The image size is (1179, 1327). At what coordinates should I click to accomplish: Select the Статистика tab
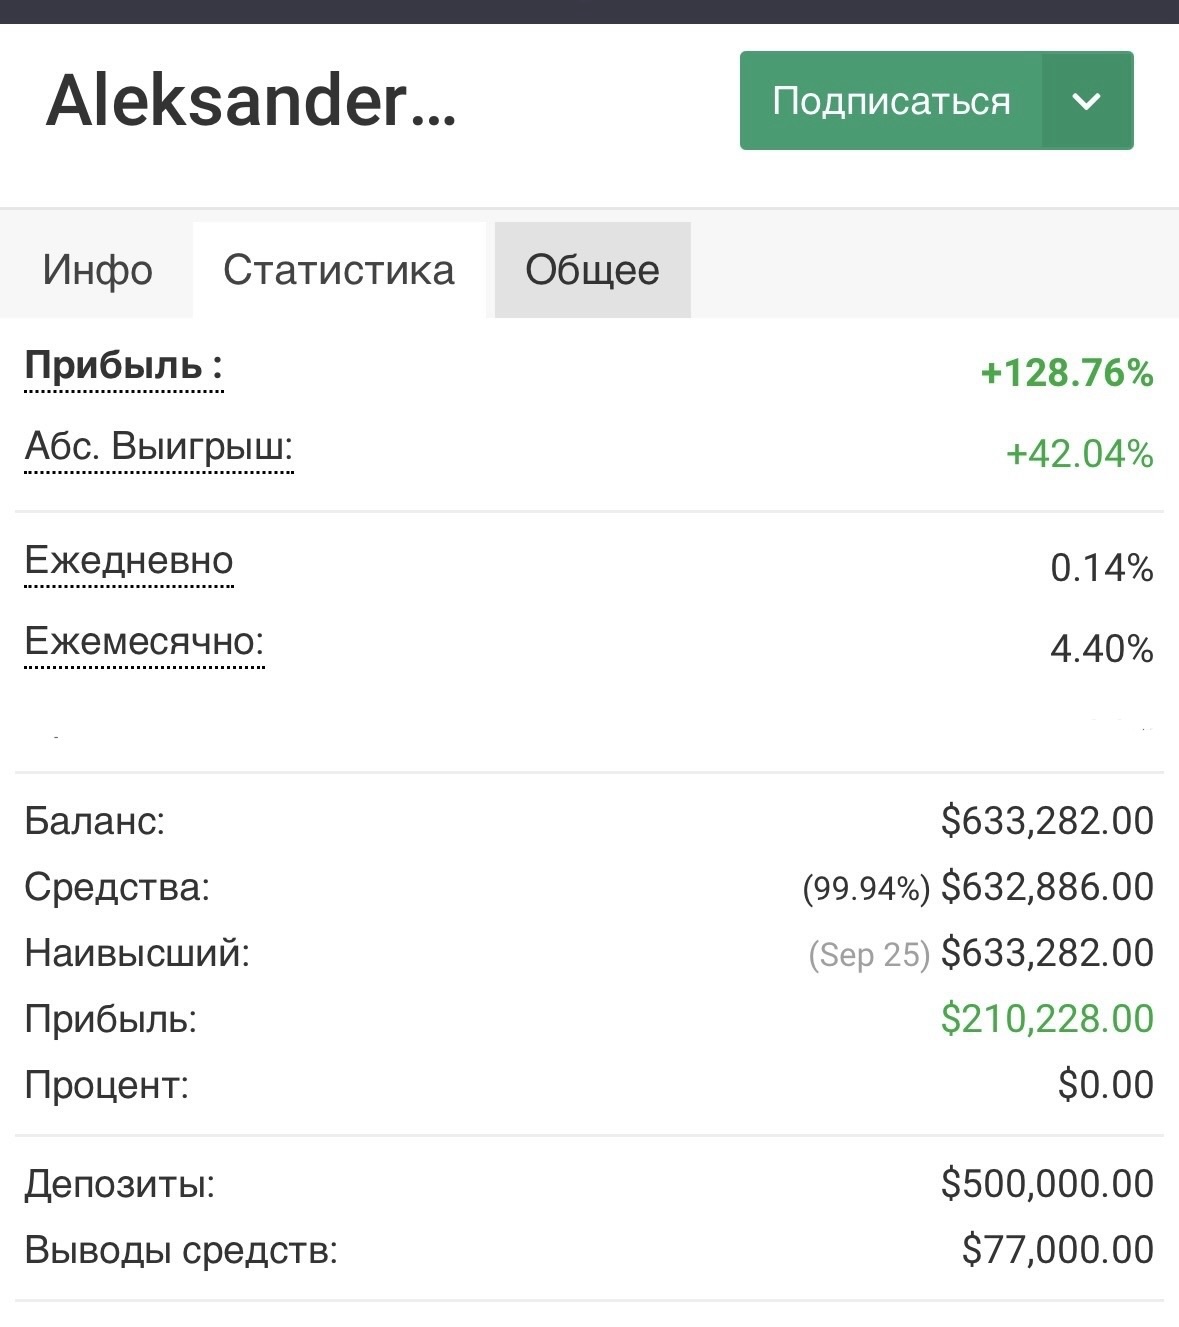point(339,270)
